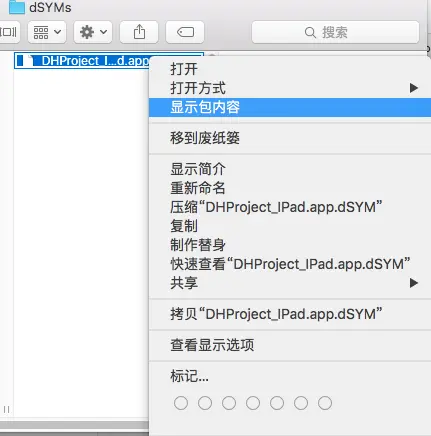Image resolution: width=431 pixels, height=436 pixels.
Task: Select the seventh tag color circle
Action: click(x=325, y=403)
